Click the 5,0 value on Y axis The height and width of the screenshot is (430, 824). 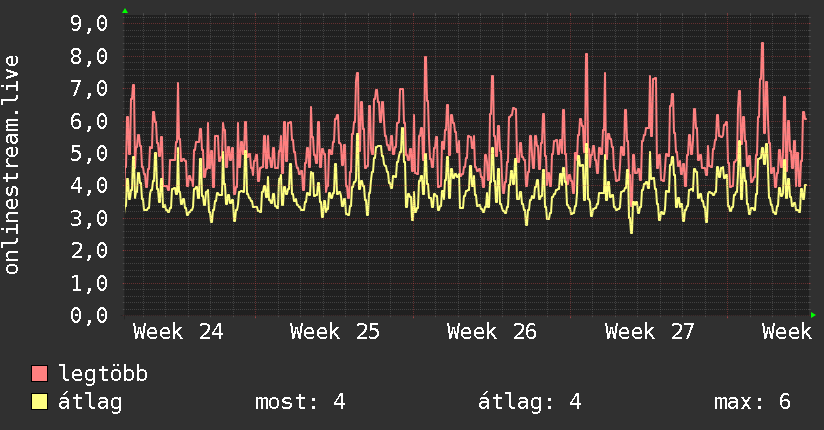pyautogui.click(x=89, y=153)
